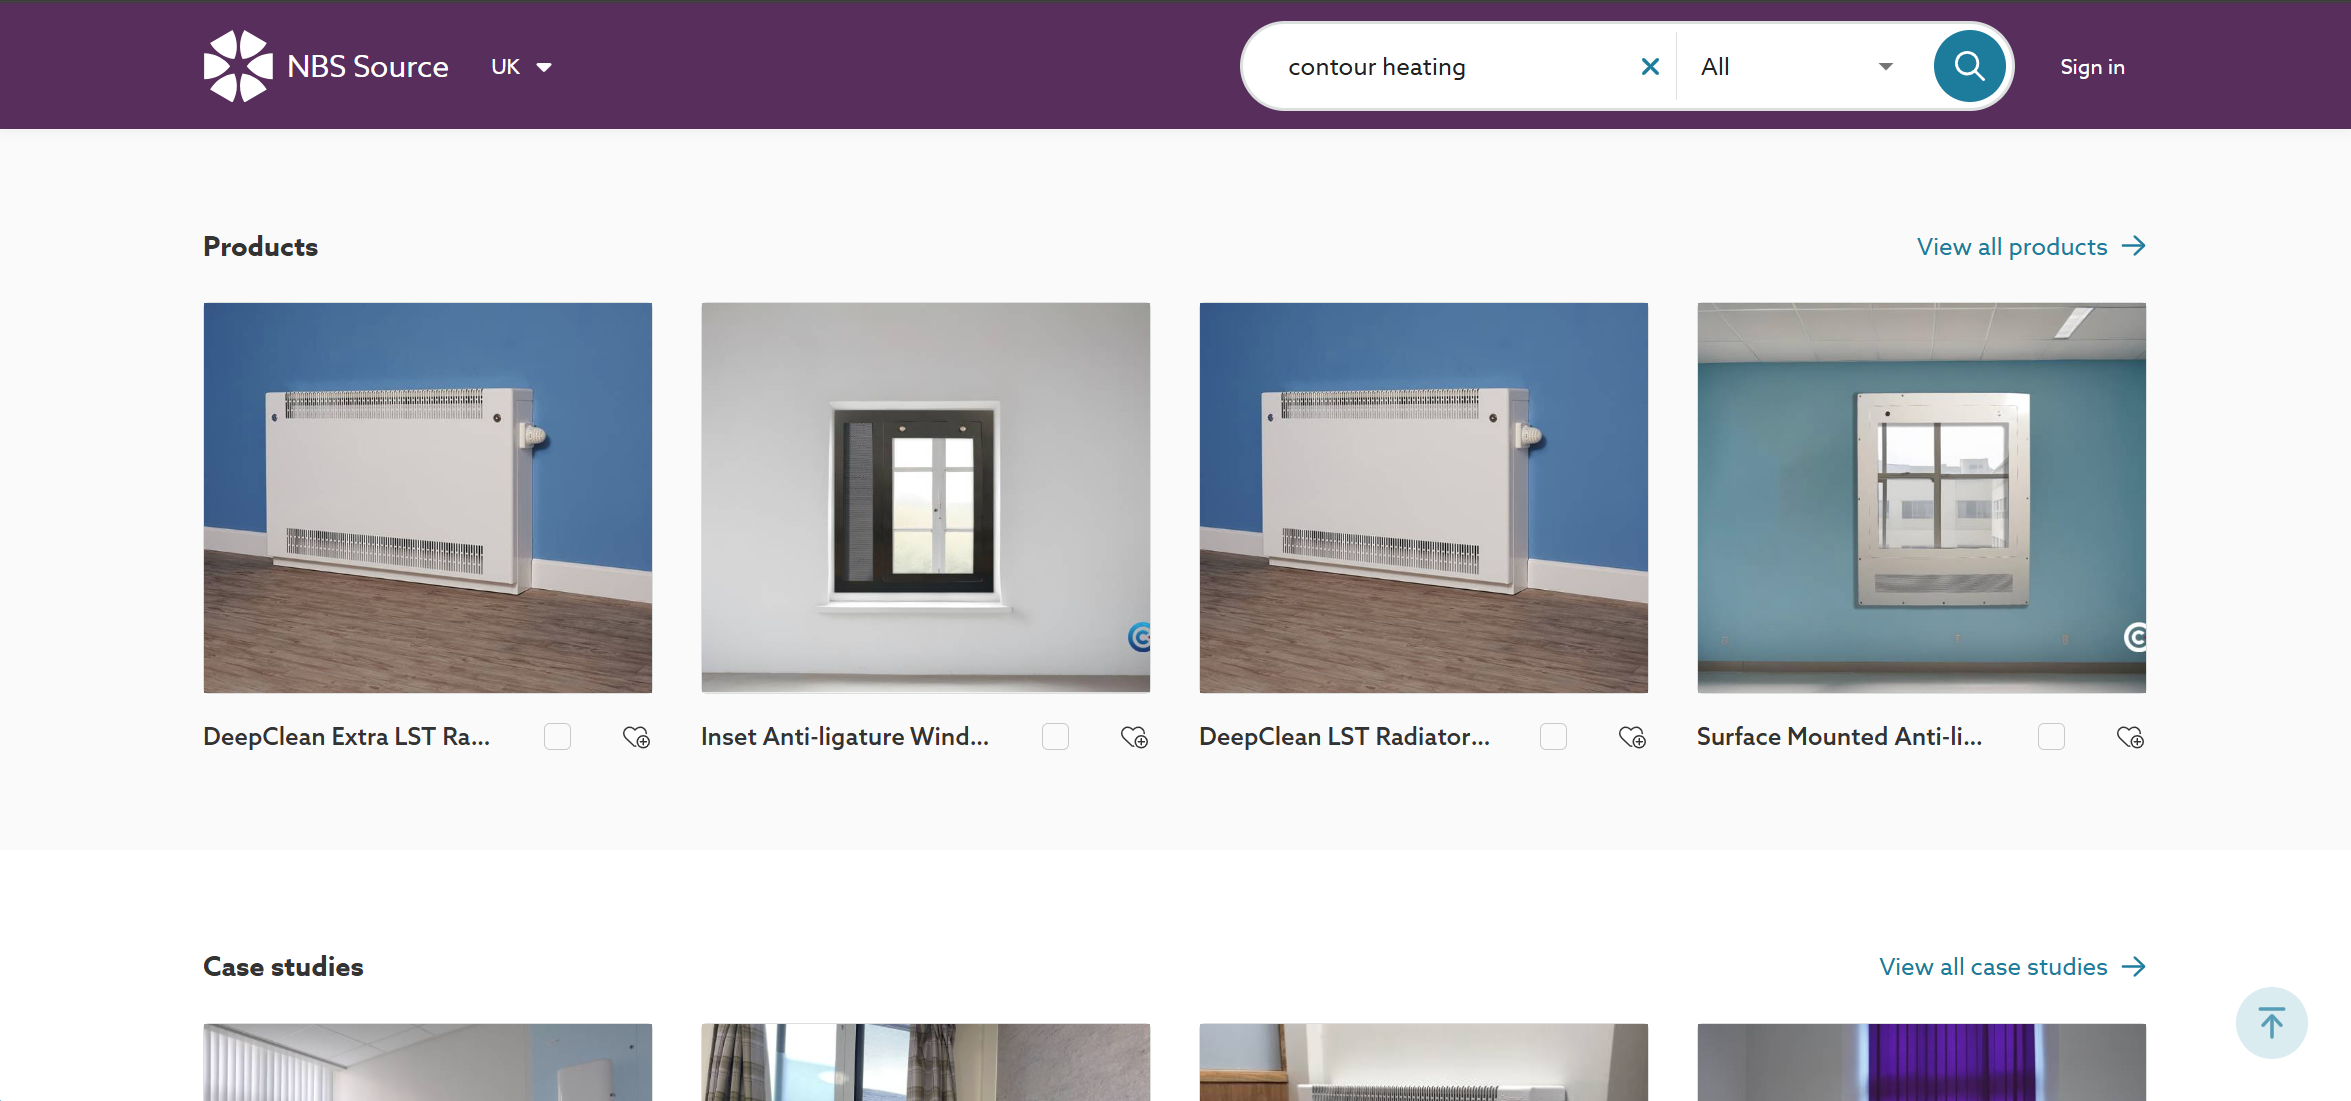Open DeepClean LST Radiator product image
The image size is (2351, 1101).
[x=1424, y=498]
